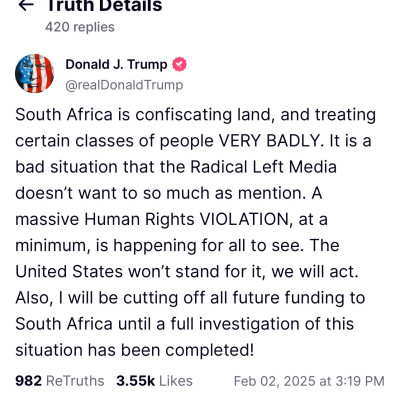
Task: Go back using the left arrow icon
Action: [x=26, y=5]
